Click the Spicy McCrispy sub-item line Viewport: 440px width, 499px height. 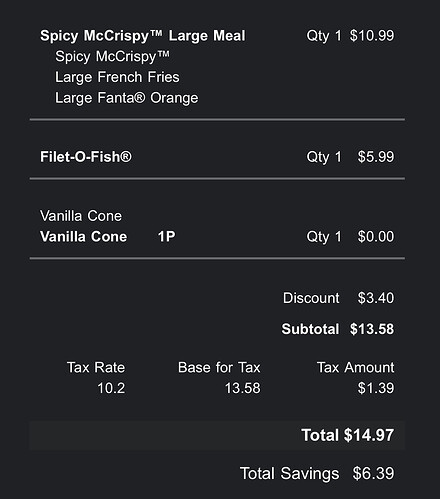pyautogui.click(x=112, y=56)
